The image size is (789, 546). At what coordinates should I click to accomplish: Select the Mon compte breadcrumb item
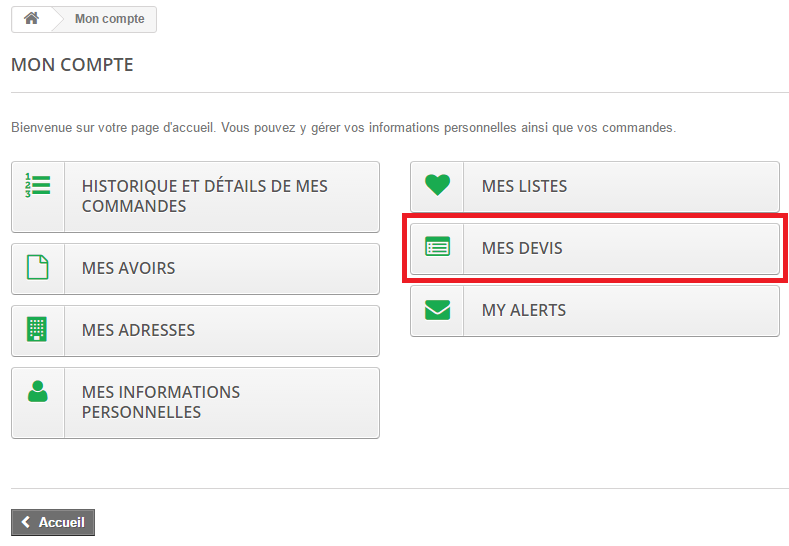tap(110, 19)
